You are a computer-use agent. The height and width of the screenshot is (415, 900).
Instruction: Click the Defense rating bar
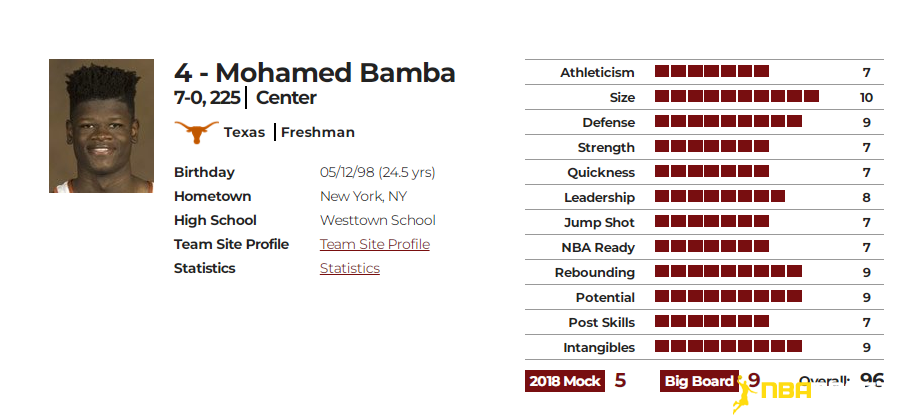click(x=728, y=121)
